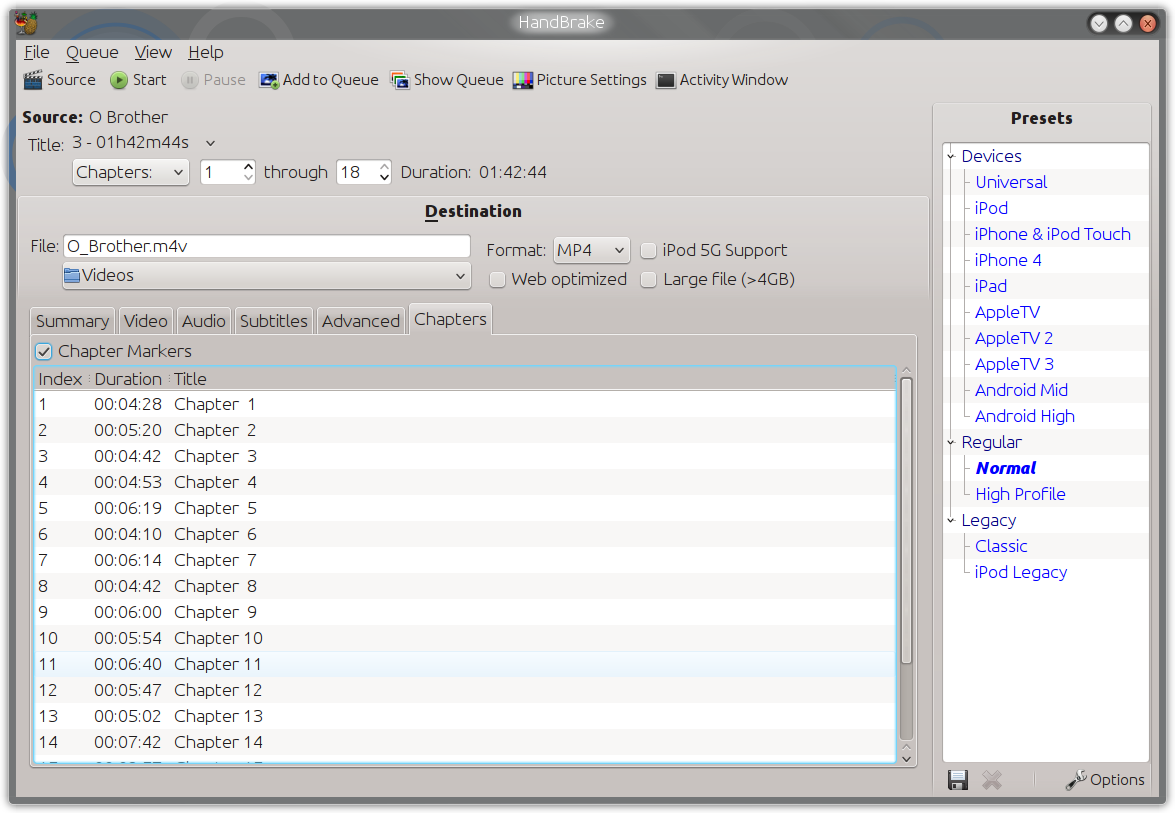Toggle the Chapter Markers checkbox

(43, 351)
